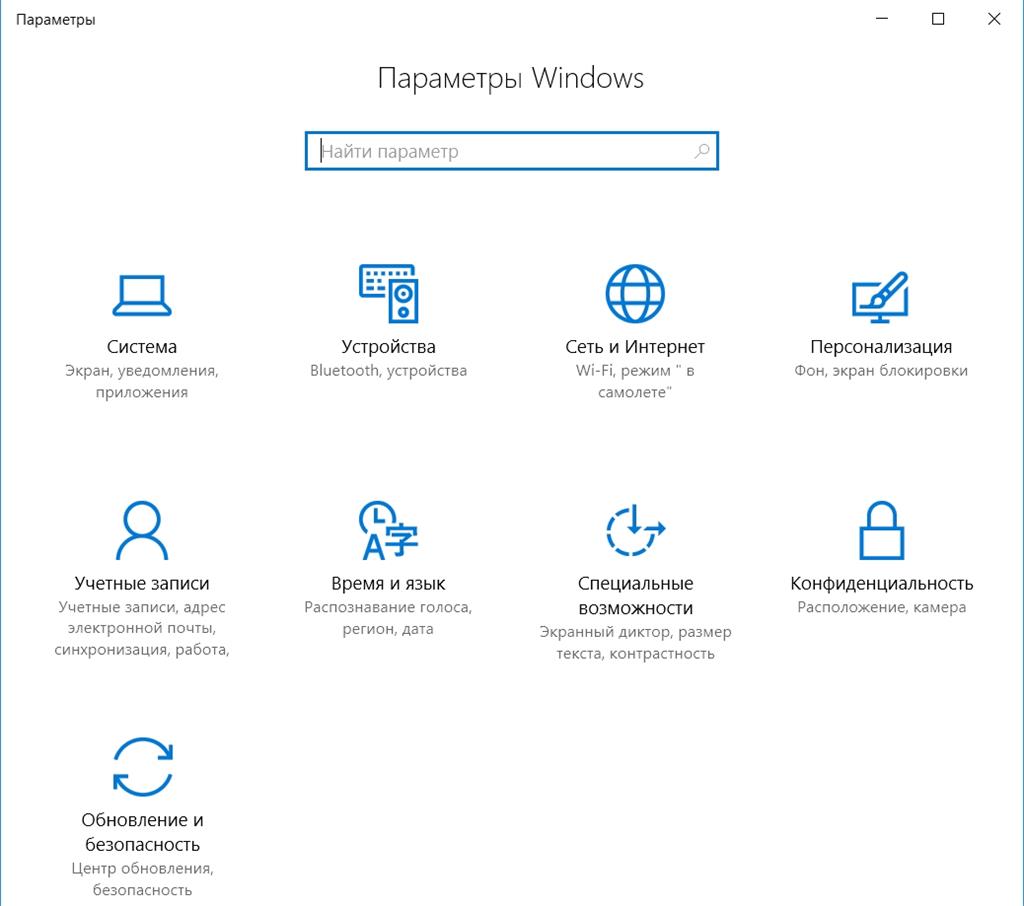Focus the Найти параметр search field
1024x906 pixels.
click(x=511, y=151)
